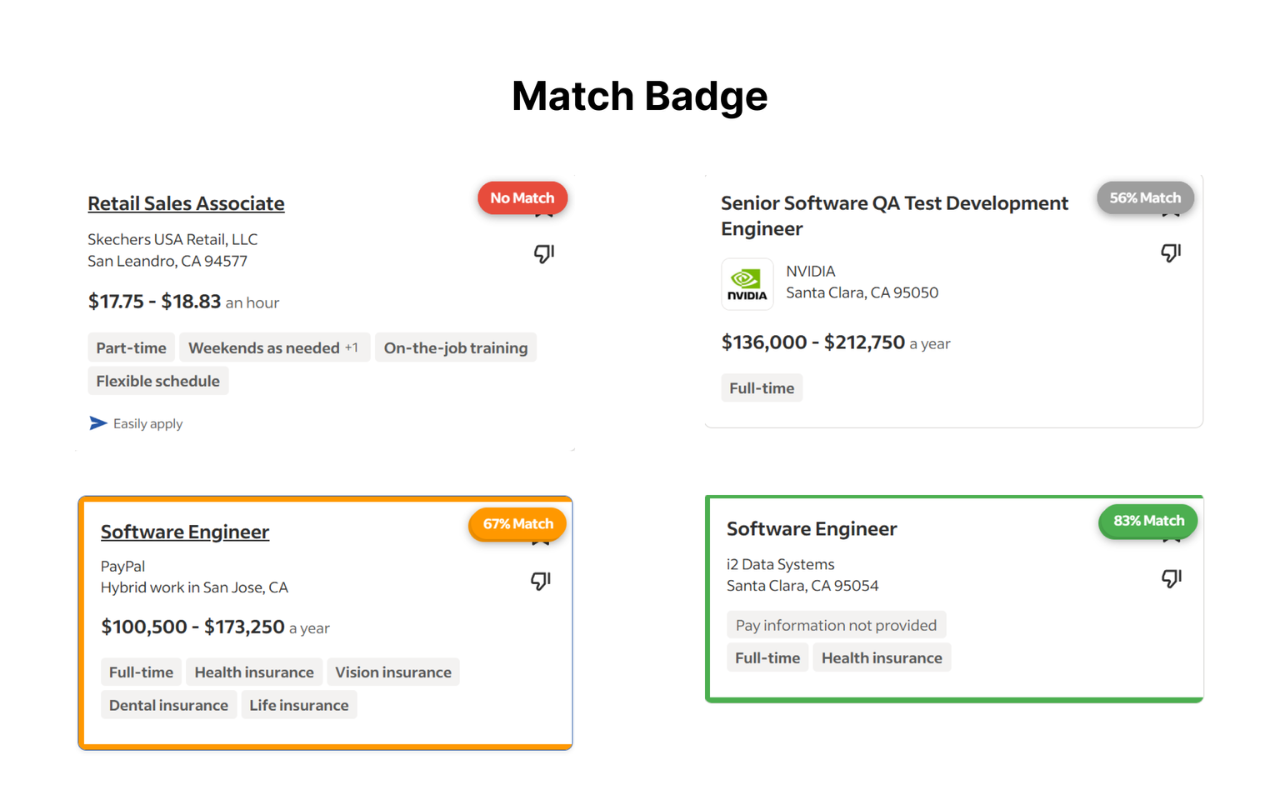Open the Retail Sales Associate job title link

(186, 203)
